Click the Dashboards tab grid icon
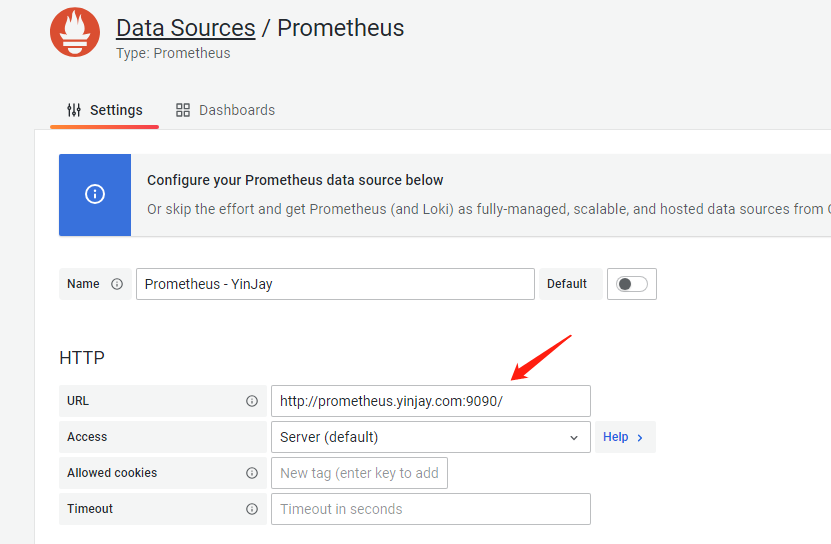This screenshot has height=544, width=831. [x=183, y=110]
